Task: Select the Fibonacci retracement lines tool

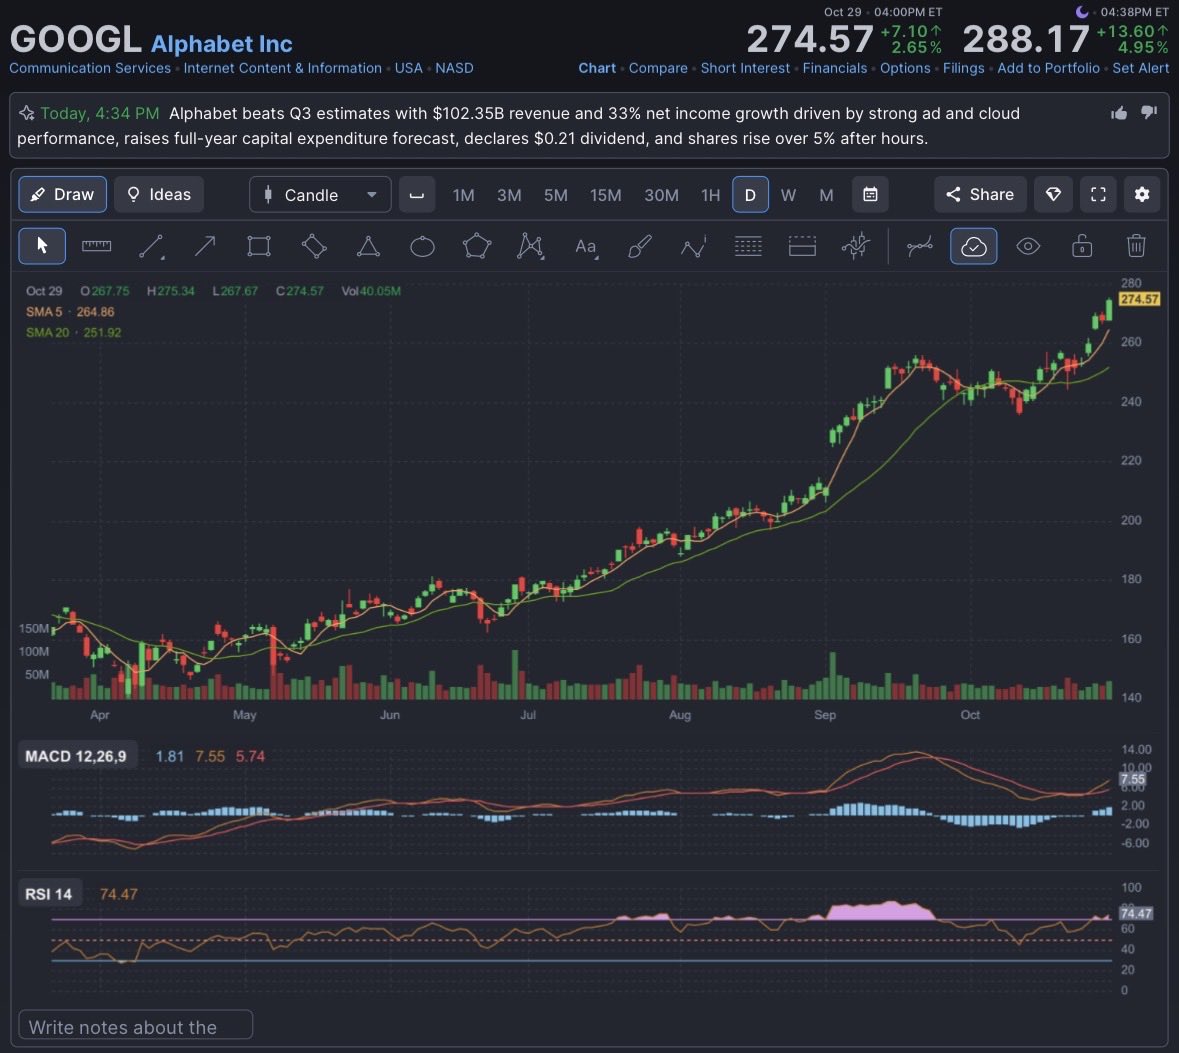Action: point(747,246)
